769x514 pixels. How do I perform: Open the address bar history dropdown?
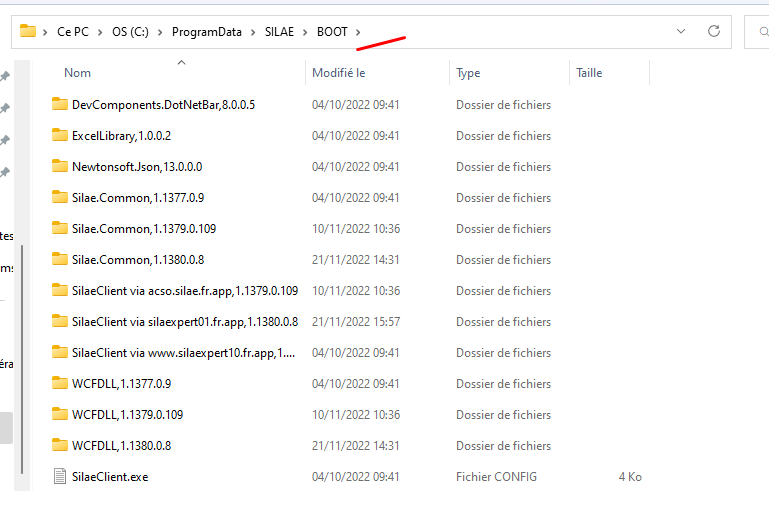pos(681,31)
